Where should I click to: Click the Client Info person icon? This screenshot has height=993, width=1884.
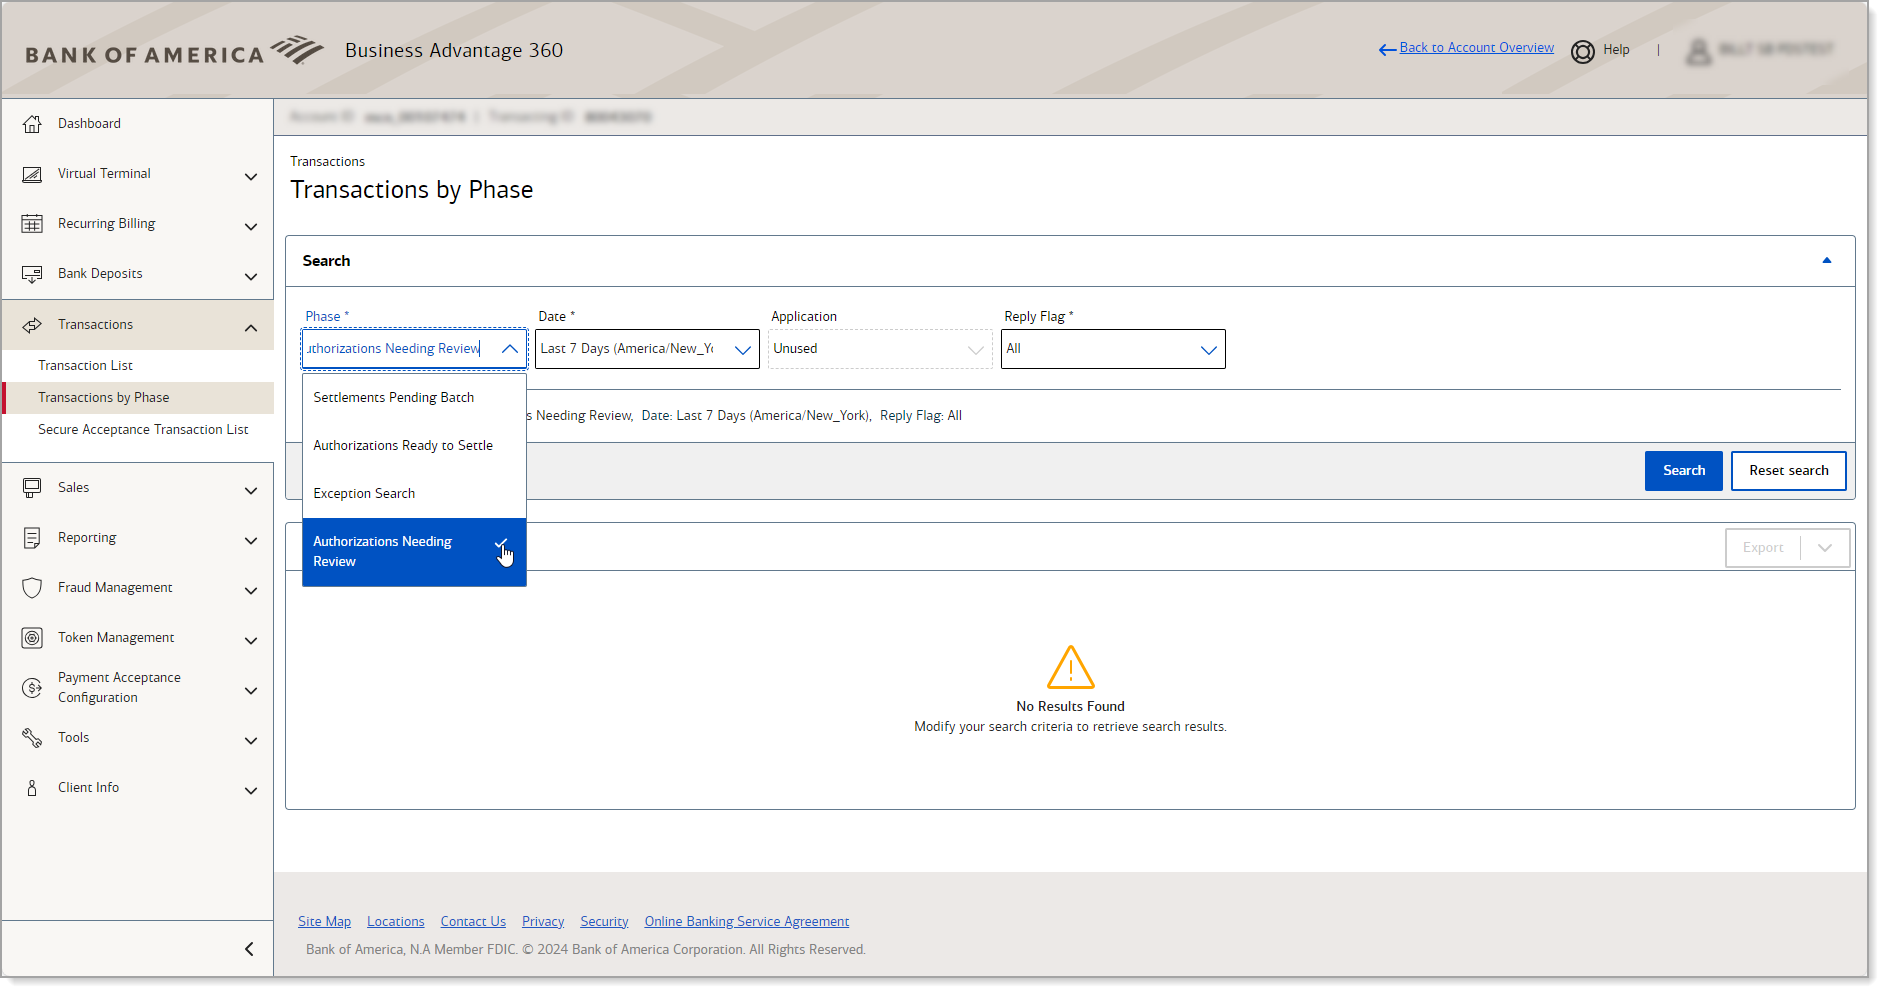[32, 788]
